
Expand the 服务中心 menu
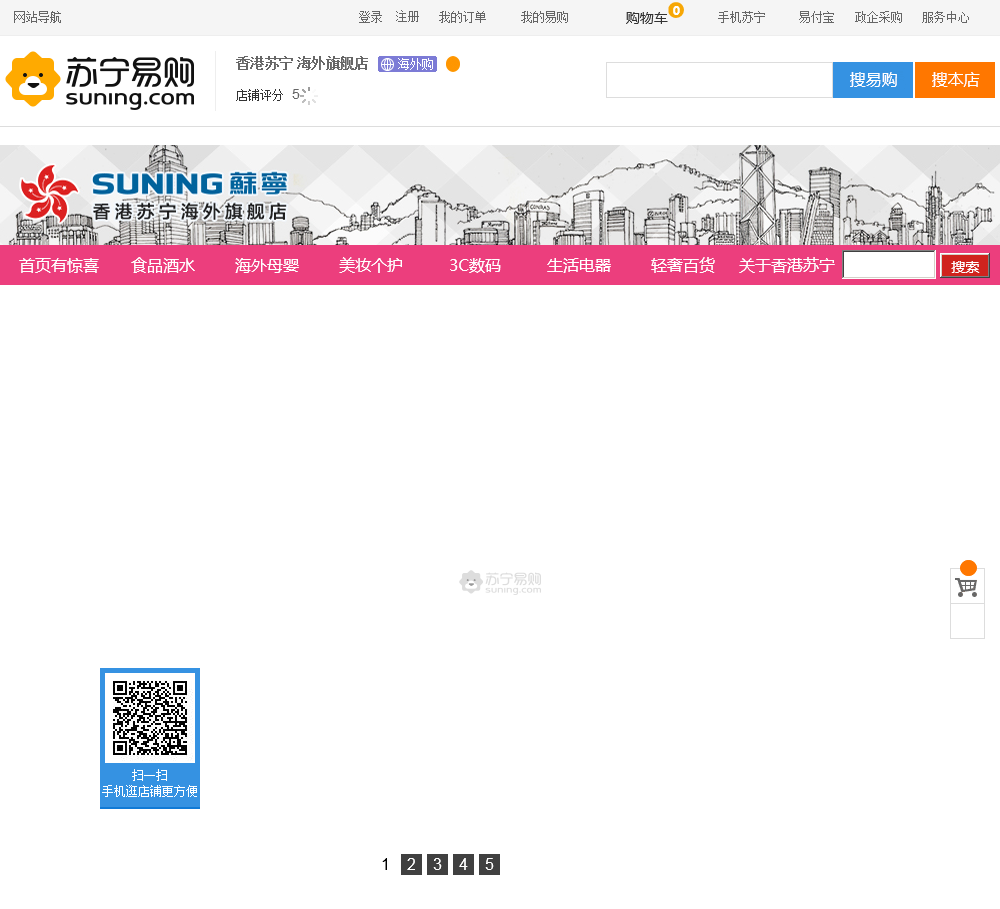pos(945,17)
